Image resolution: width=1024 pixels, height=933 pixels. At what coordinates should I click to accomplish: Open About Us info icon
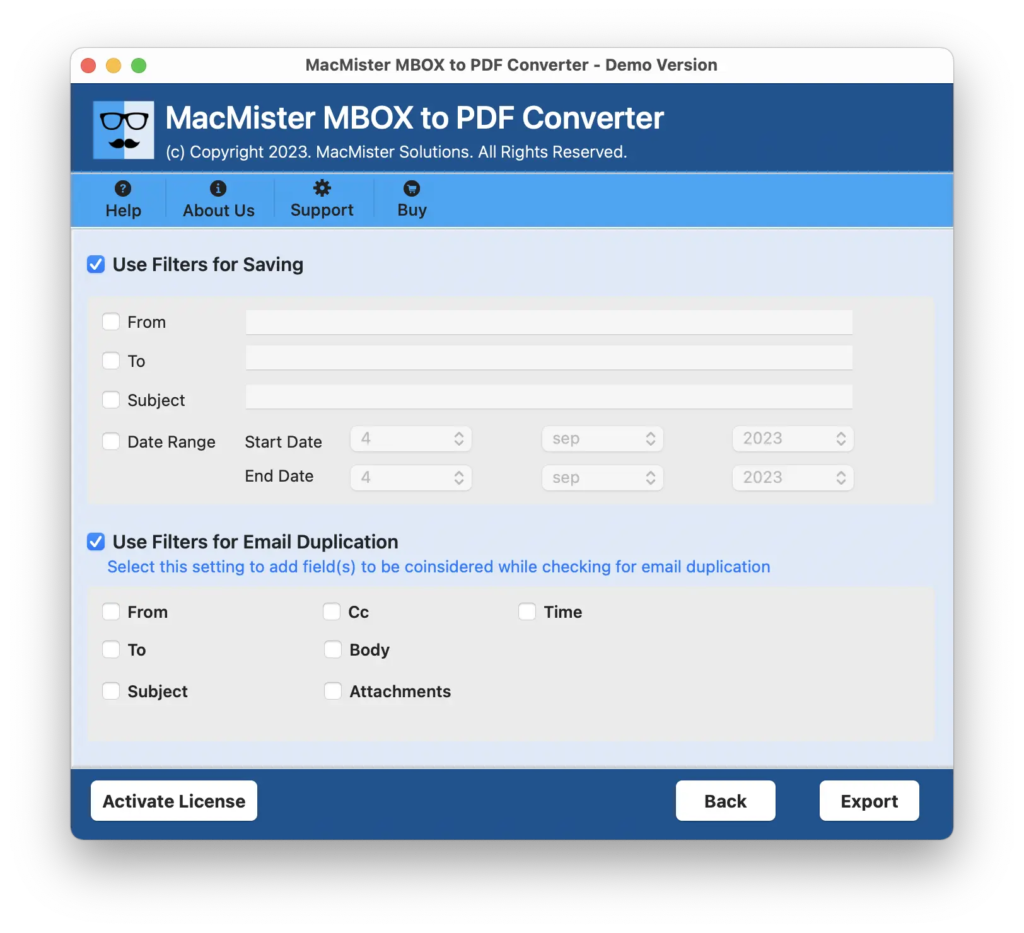[218, 189]
